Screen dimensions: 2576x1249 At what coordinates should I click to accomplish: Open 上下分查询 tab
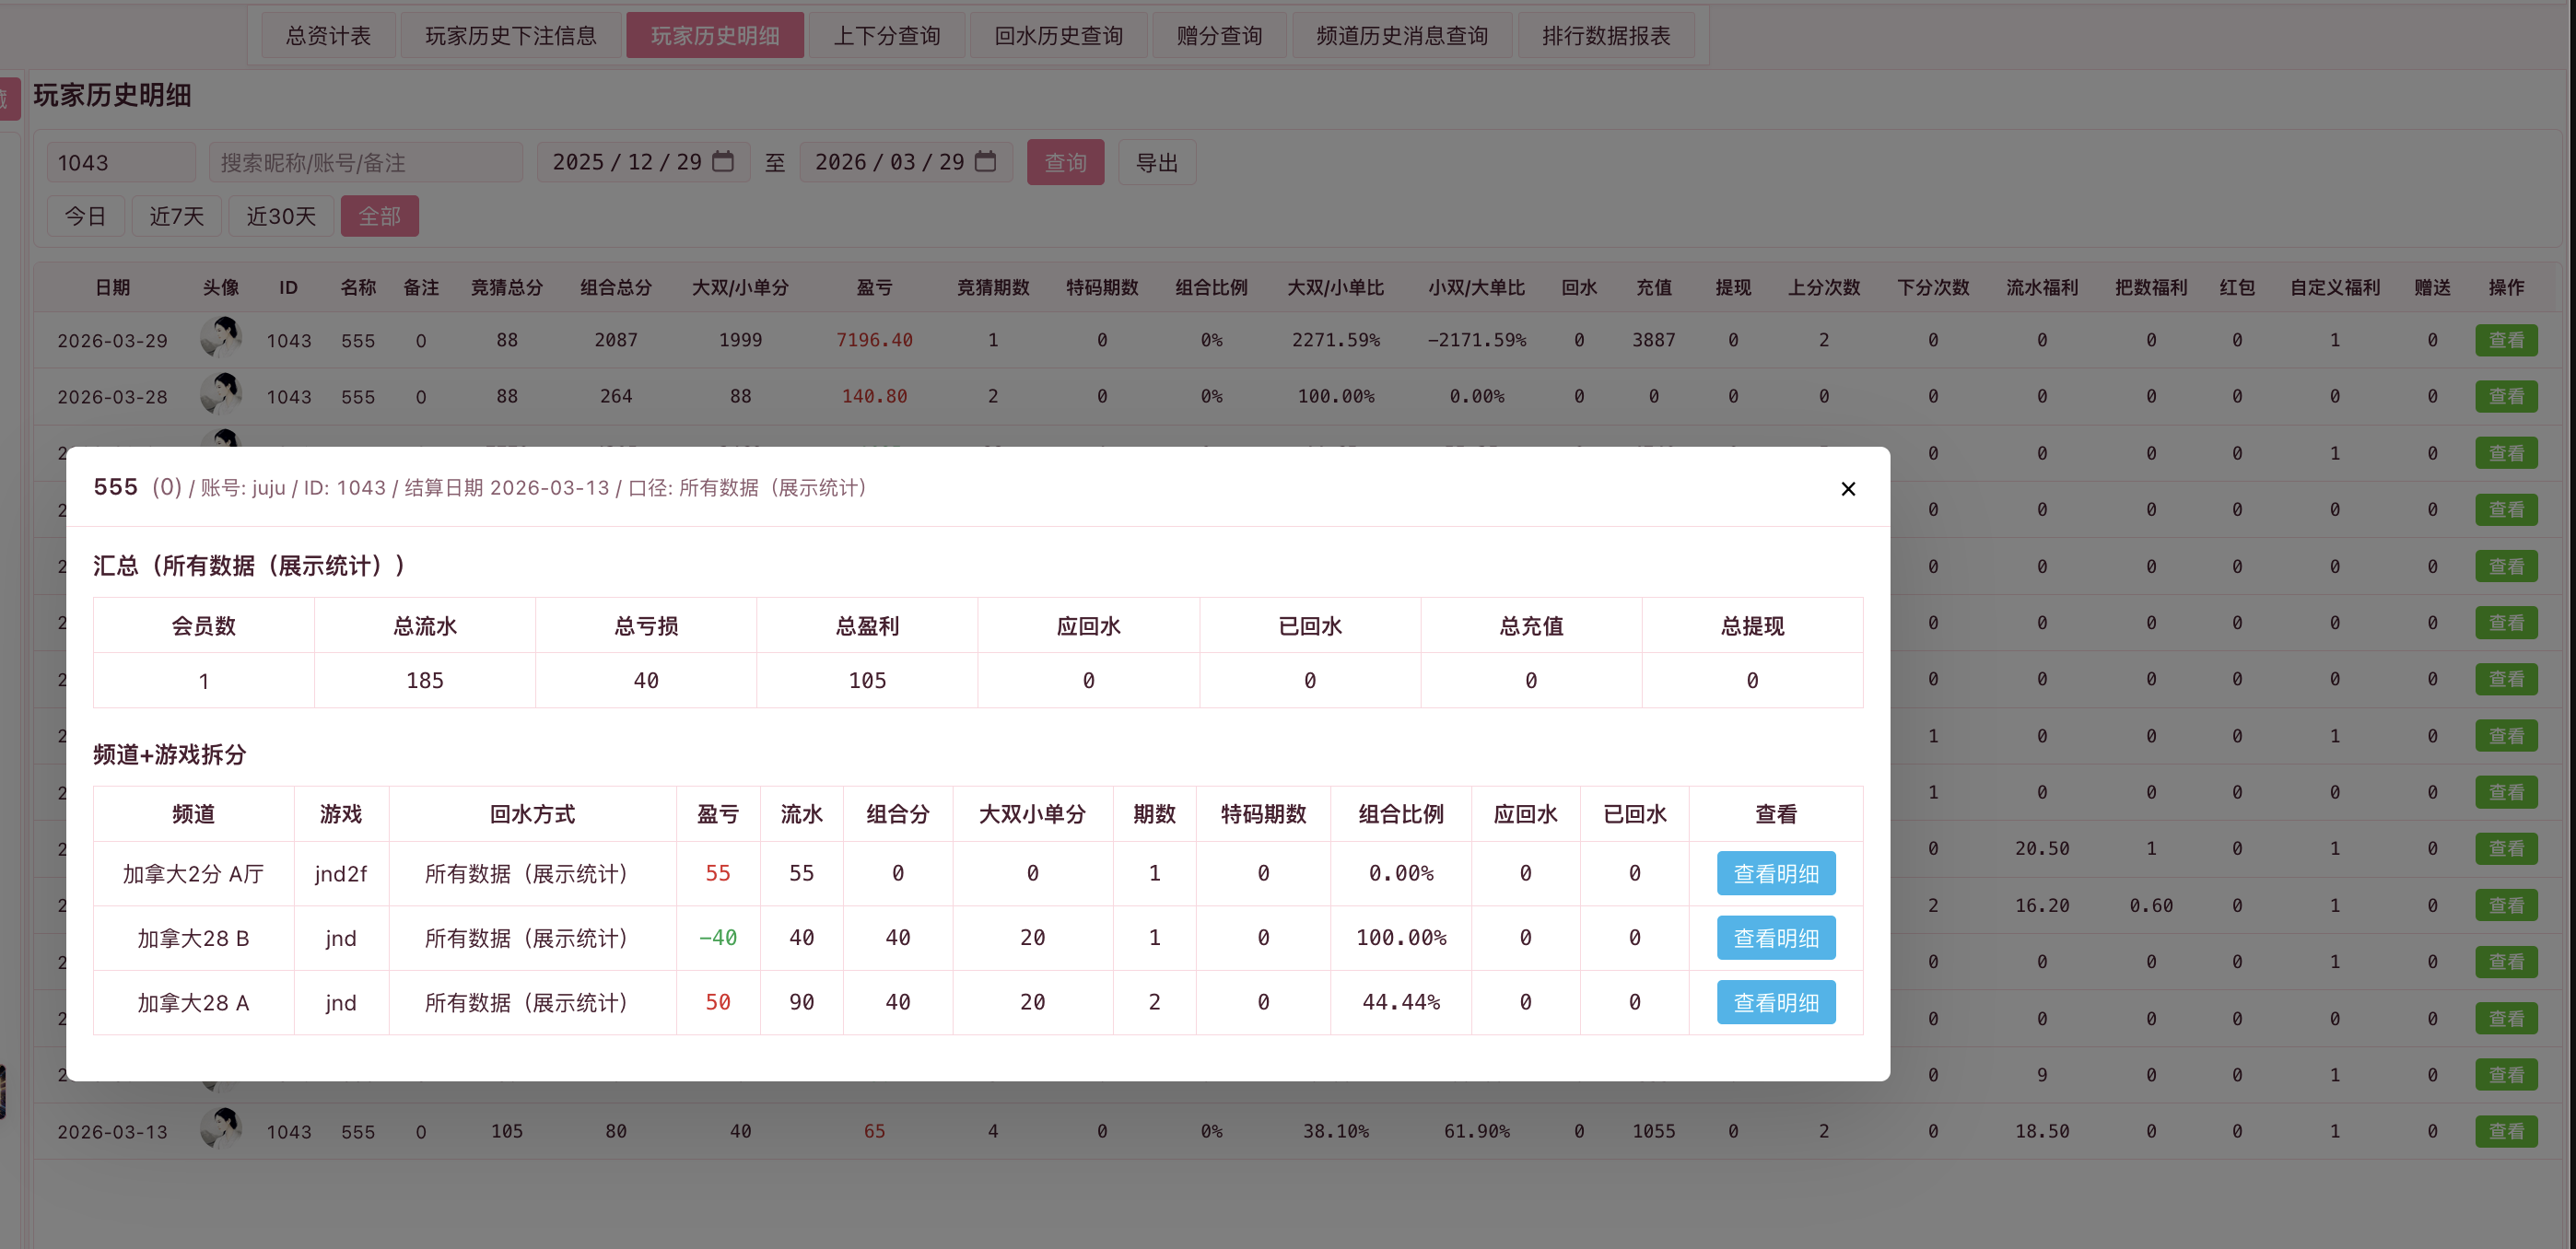pos(887,36)
